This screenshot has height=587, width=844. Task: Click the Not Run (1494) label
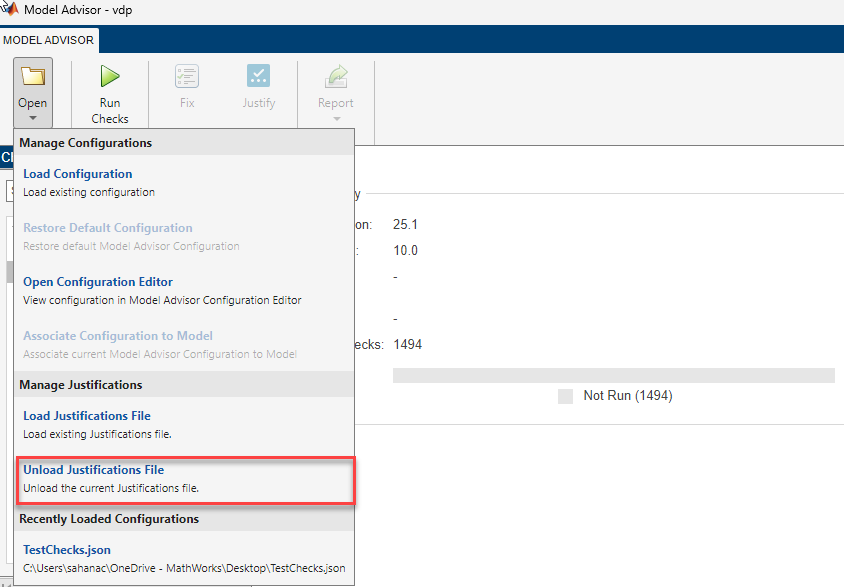pyautogui.click(x=627, y=396)
